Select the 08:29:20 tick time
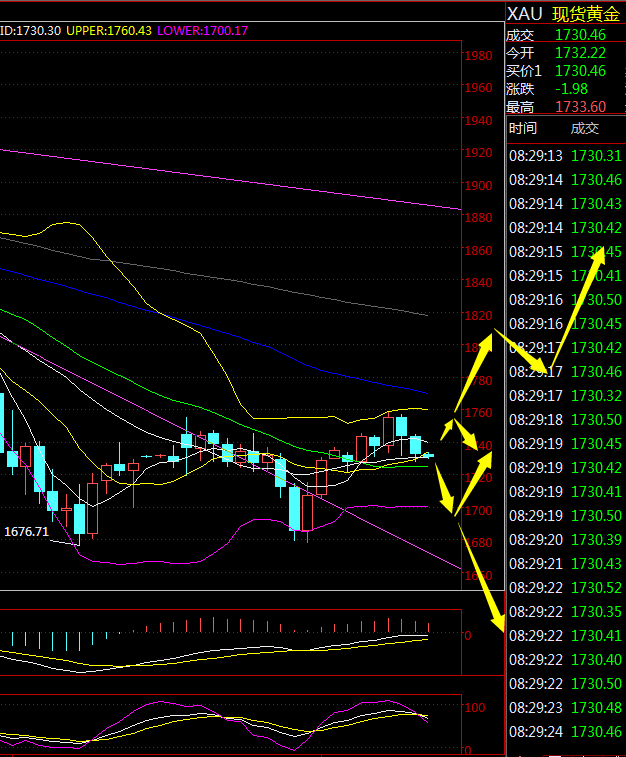Screen dimensions: 626x757 click(536, 540)
